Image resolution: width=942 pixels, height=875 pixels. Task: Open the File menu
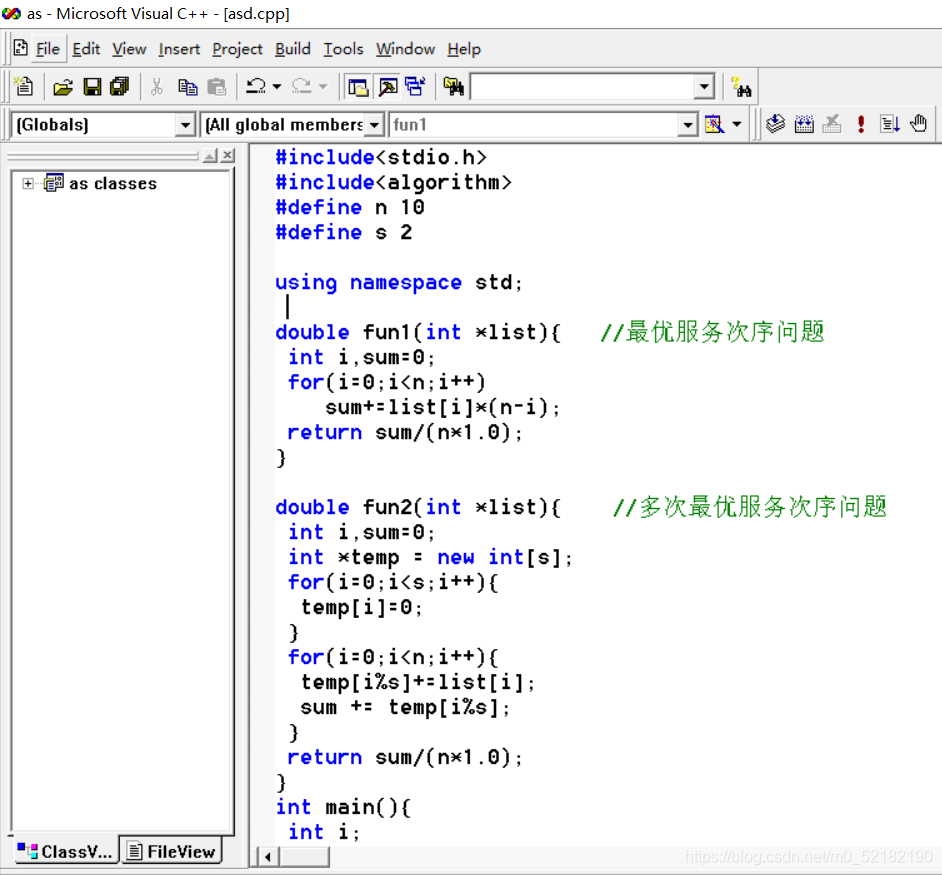(47, 49)
